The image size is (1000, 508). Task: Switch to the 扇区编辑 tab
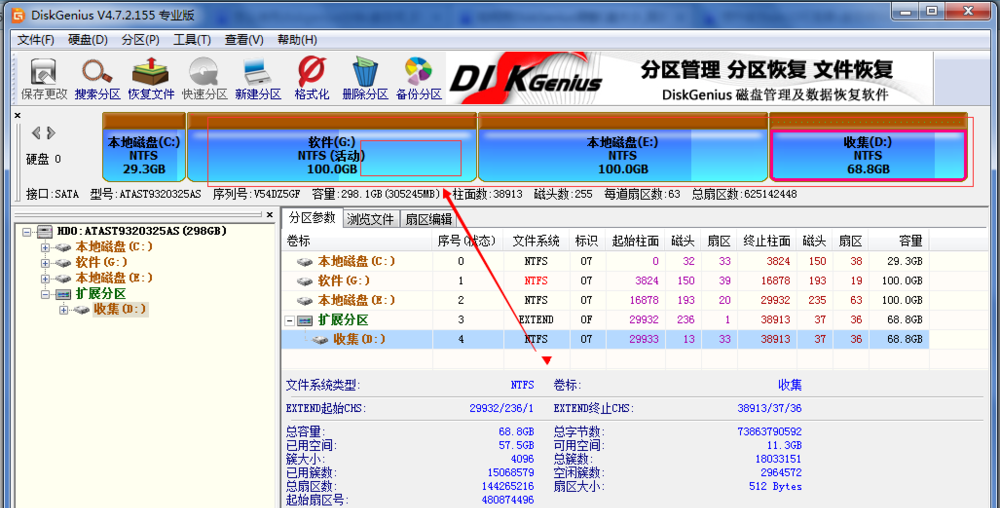point(429,219)
